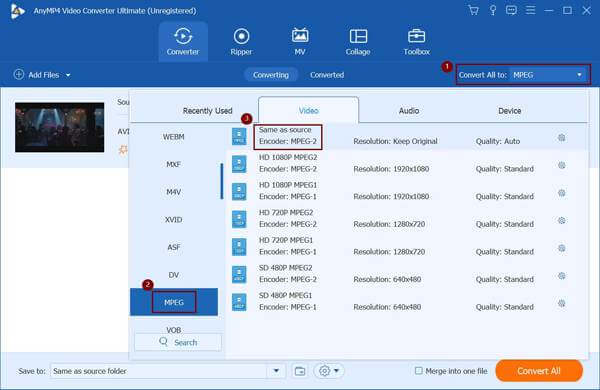Choose the HD 720P MPEG1 preset
Viewport: 600px width, 390px height.
[407, 247]
